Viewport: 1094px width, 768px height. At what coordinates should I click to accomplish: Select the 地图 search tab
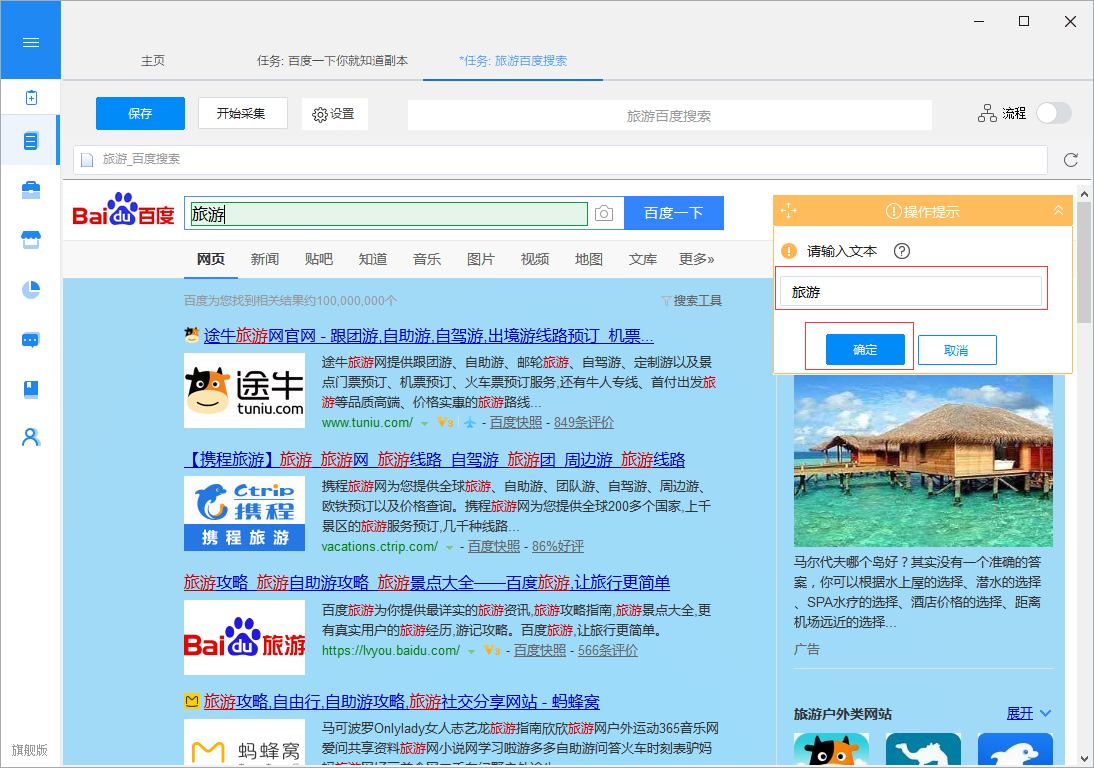click(589, 259)
